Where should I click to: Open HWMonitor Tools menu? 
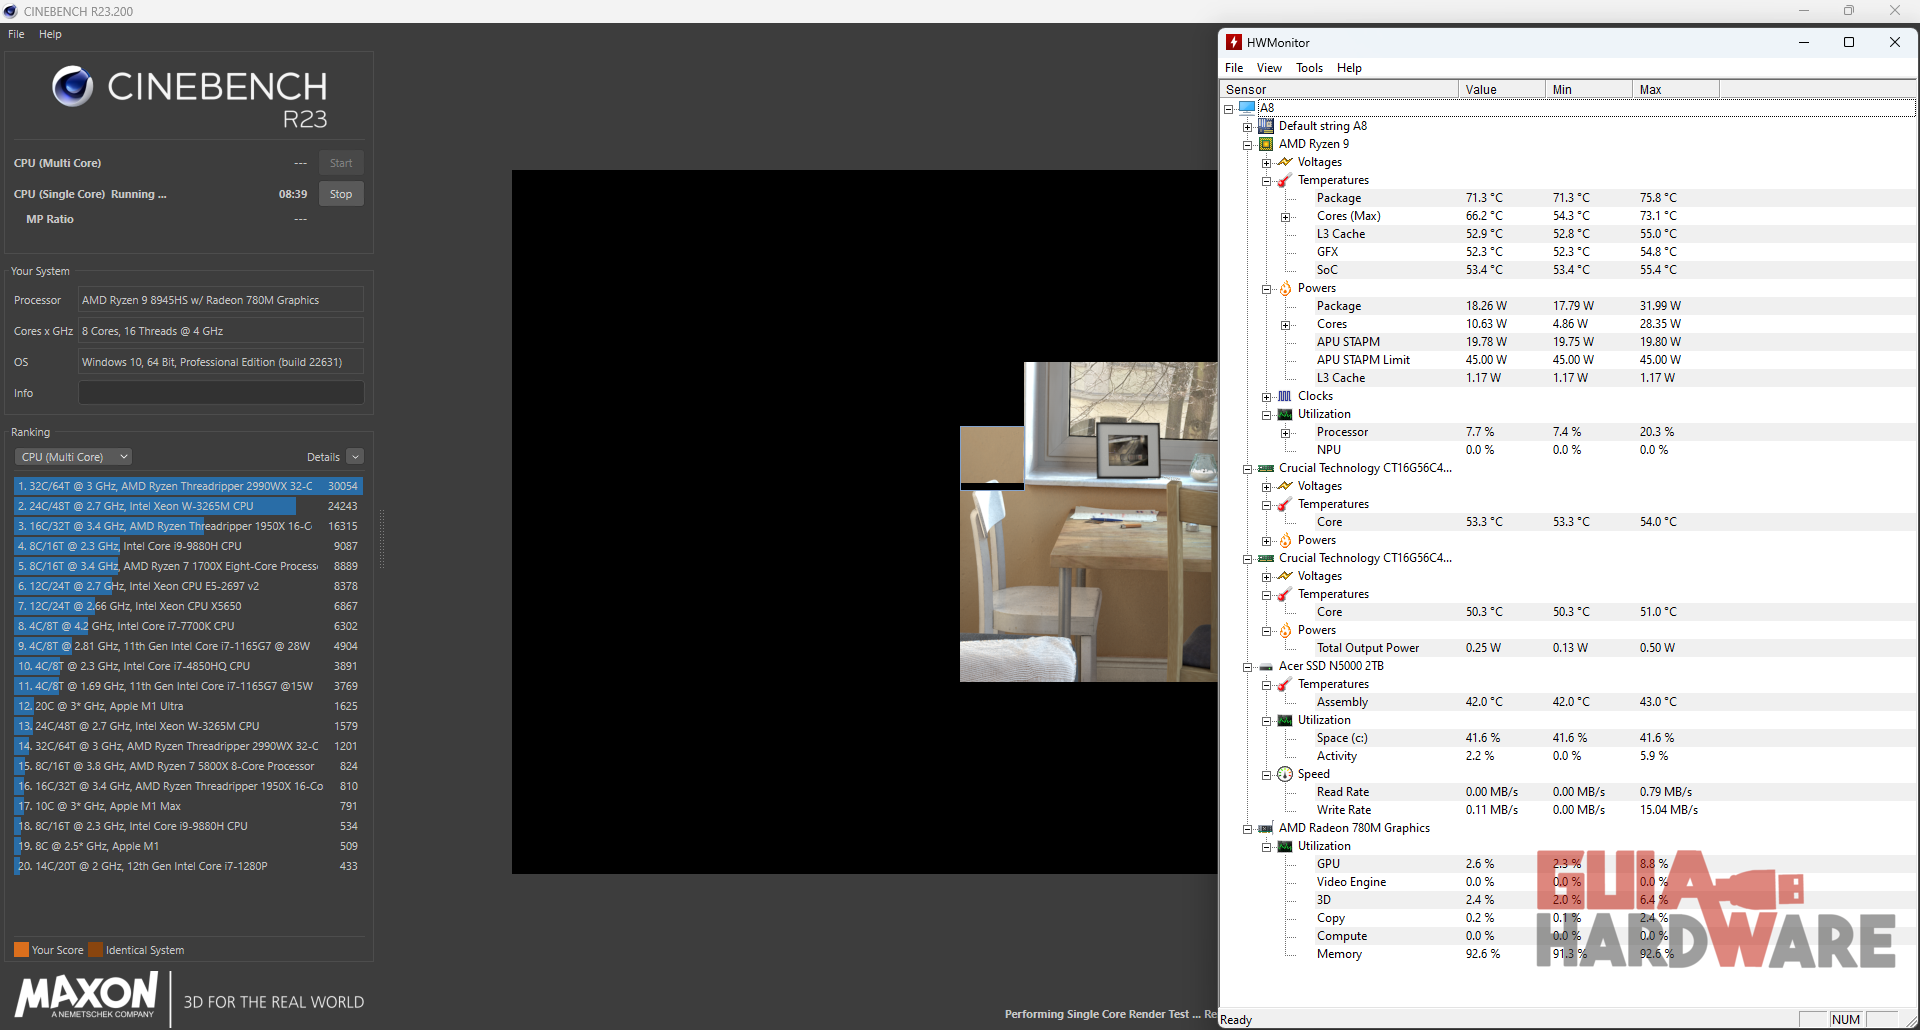click(x=1309, y=68)
